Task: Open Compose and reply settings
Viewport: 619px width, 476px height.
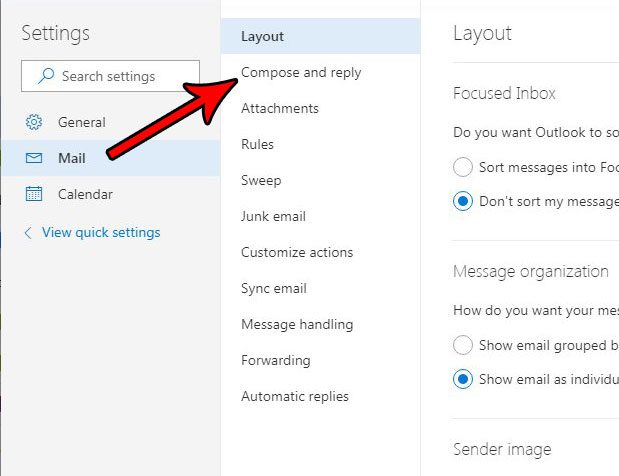Action: [301, 72]
